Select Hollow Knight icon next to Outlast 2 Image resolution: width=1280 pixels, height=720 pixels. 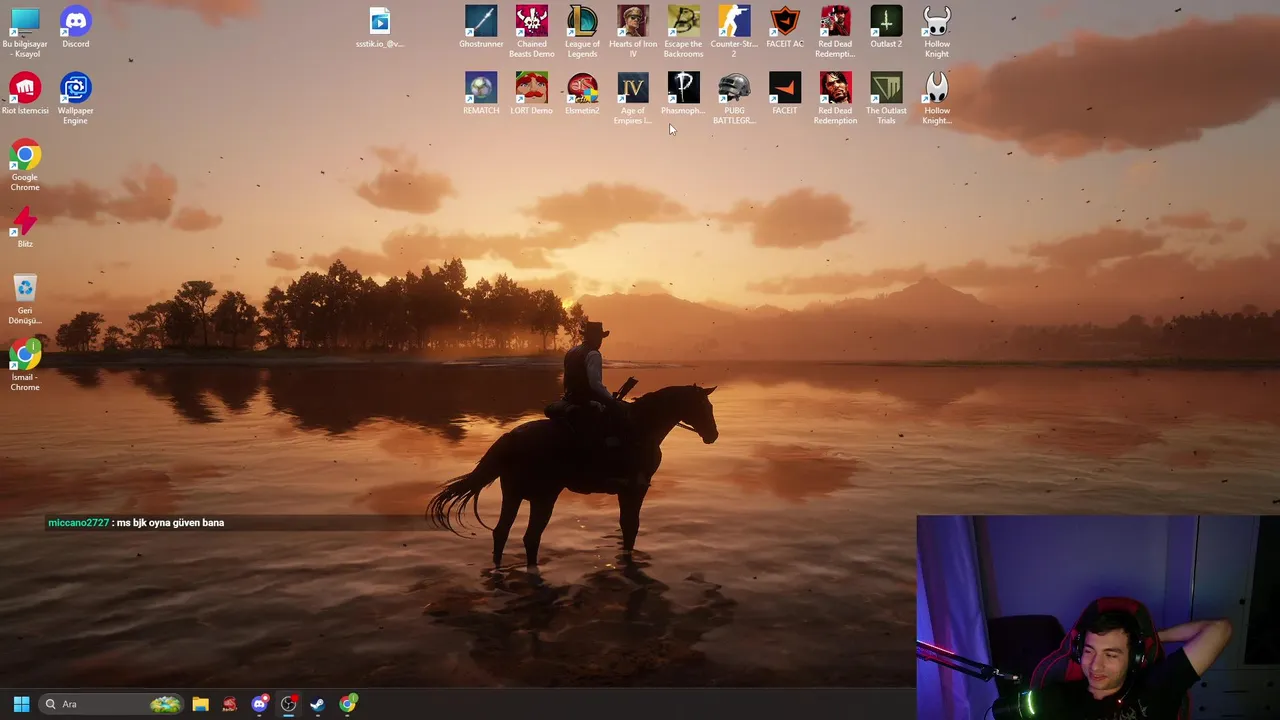tap(937, 31)
